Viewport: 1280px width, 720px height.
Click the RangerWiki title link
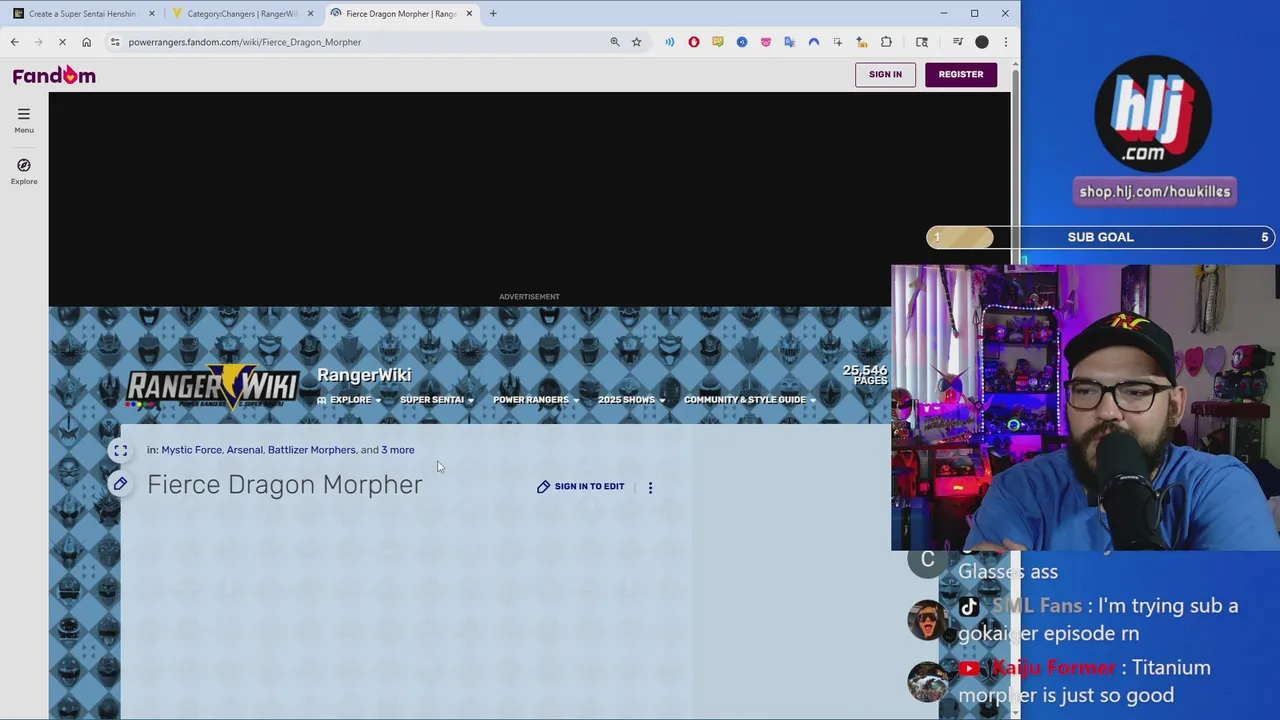click(364, 375)
